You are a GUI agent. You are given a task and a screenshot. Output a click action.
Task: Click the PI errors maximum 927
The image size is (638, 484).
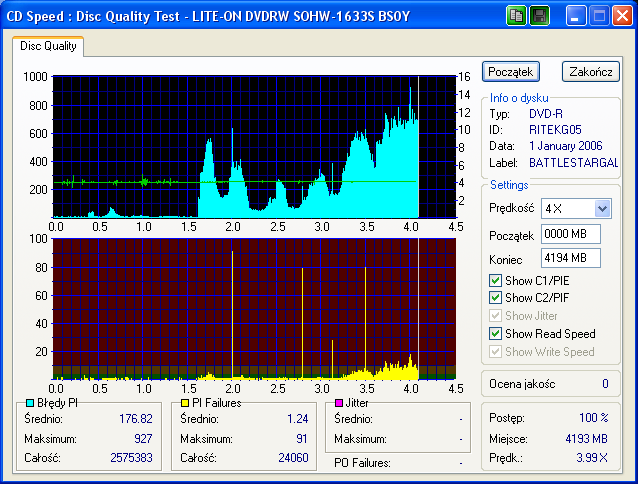point(143,438)
